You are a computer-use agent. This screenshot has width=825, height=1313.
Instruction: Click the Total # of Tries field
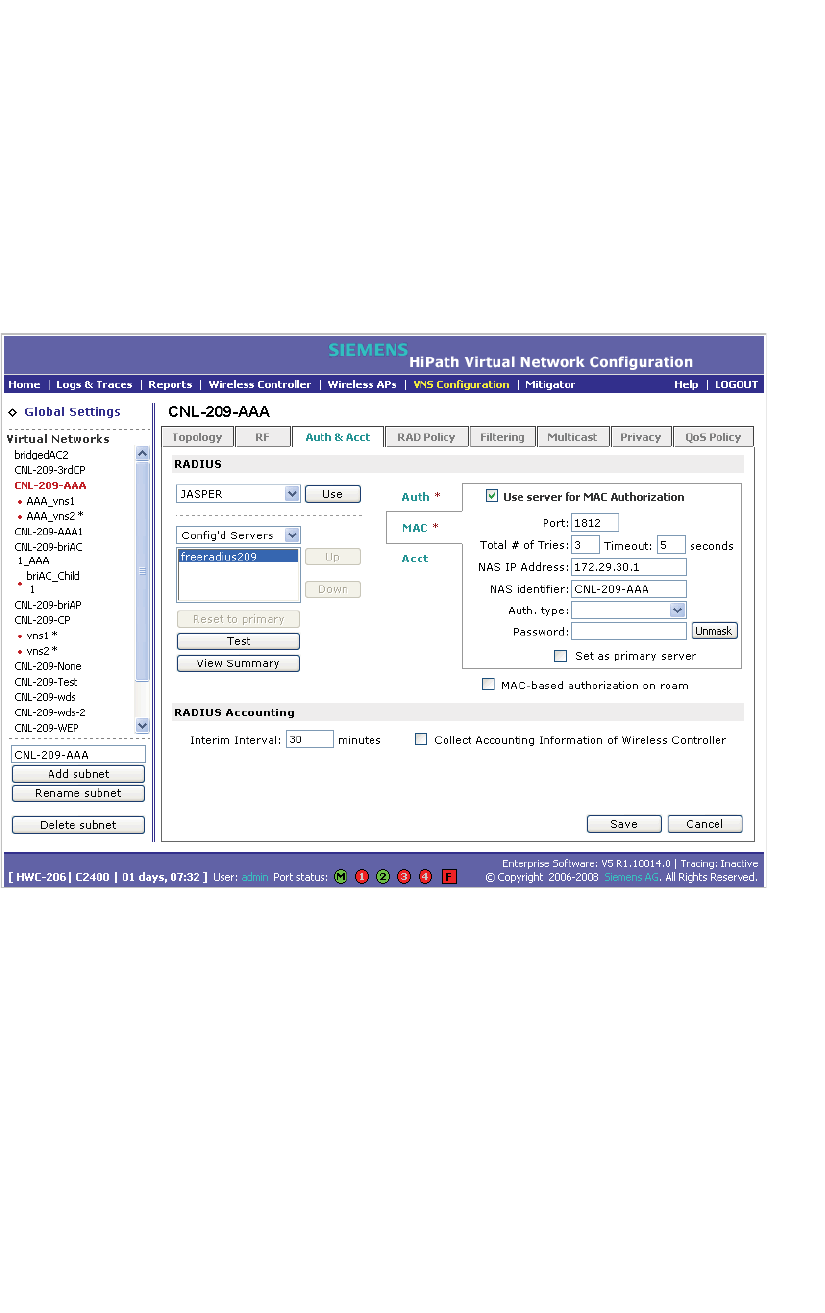[x=585, y=545]
